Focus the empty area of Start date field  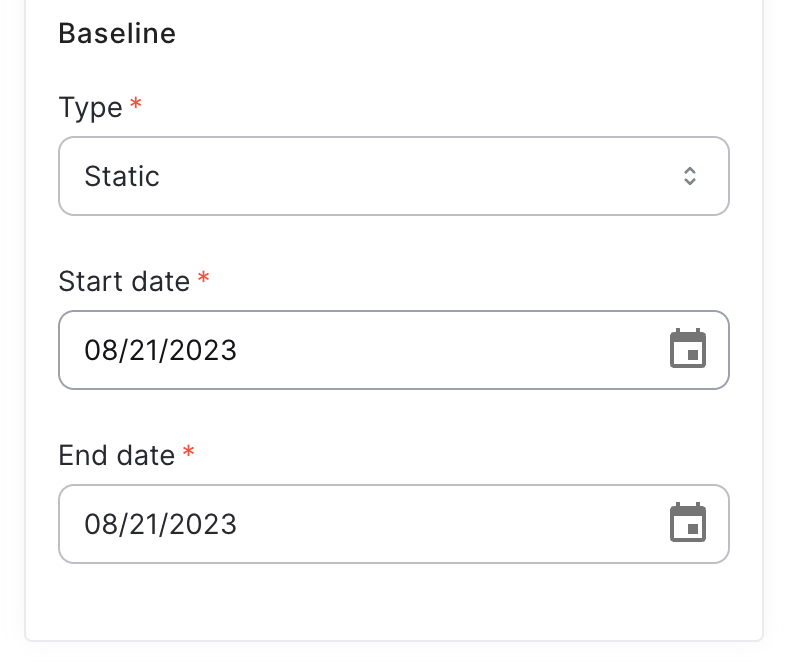click(x=451, y=350)
